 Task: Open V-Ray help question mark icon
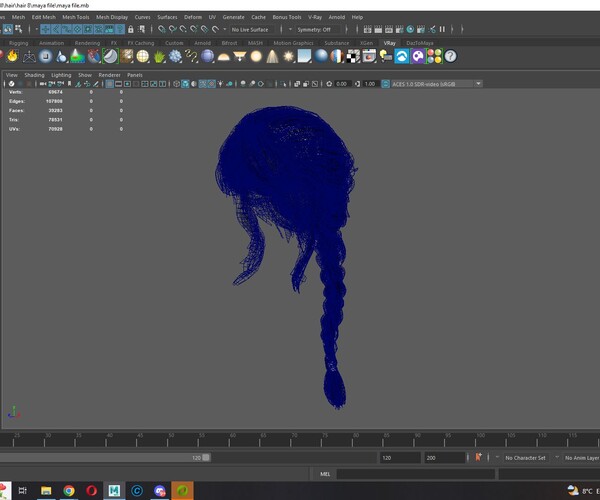click(450, 57)
